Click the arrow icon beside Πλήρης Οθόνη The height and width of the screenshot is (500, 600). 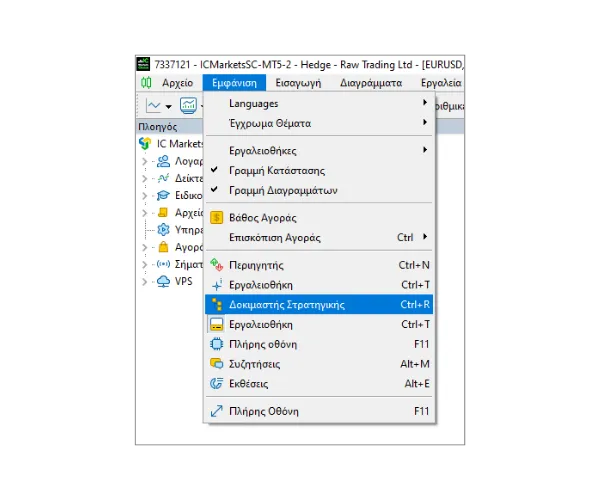216,411
